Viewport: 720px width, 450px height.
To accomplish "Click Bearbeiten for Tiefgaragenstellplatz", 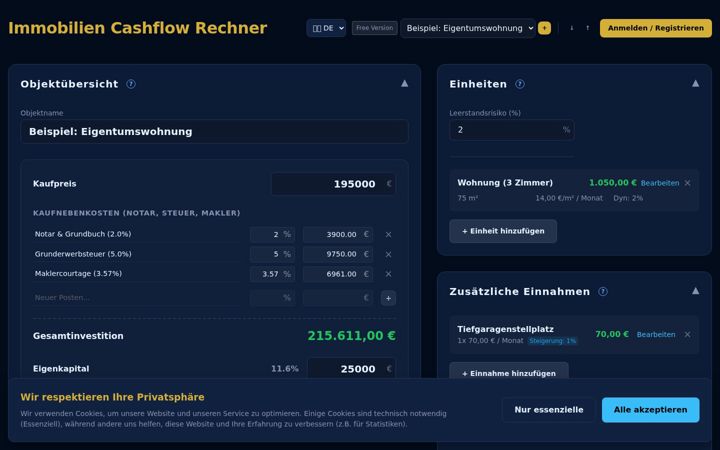I will [x=656, y=335].
